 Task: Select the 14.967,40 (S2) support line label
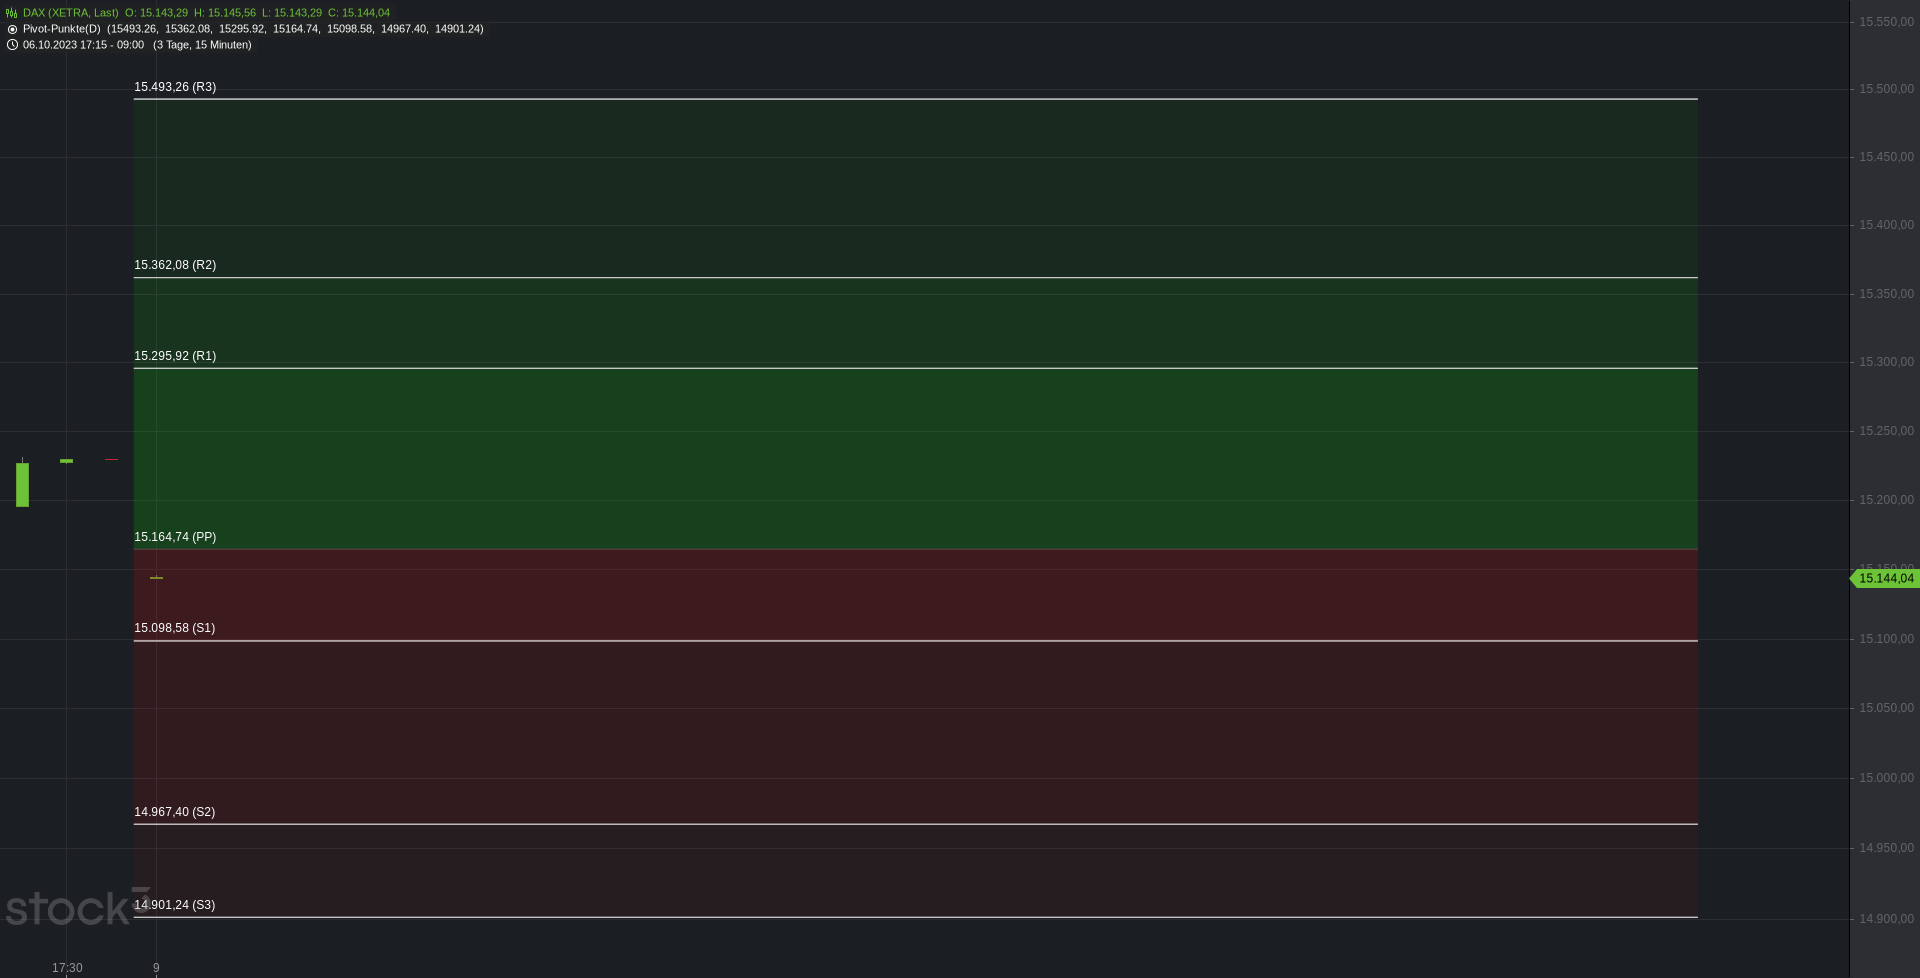(175, 812)
